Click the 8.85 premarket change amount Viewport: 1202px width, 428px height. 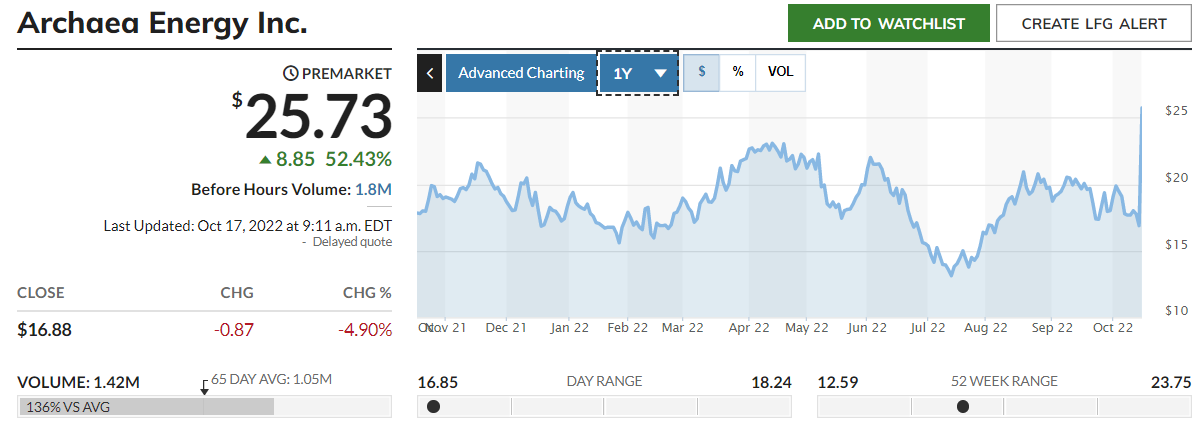[296, 159]
